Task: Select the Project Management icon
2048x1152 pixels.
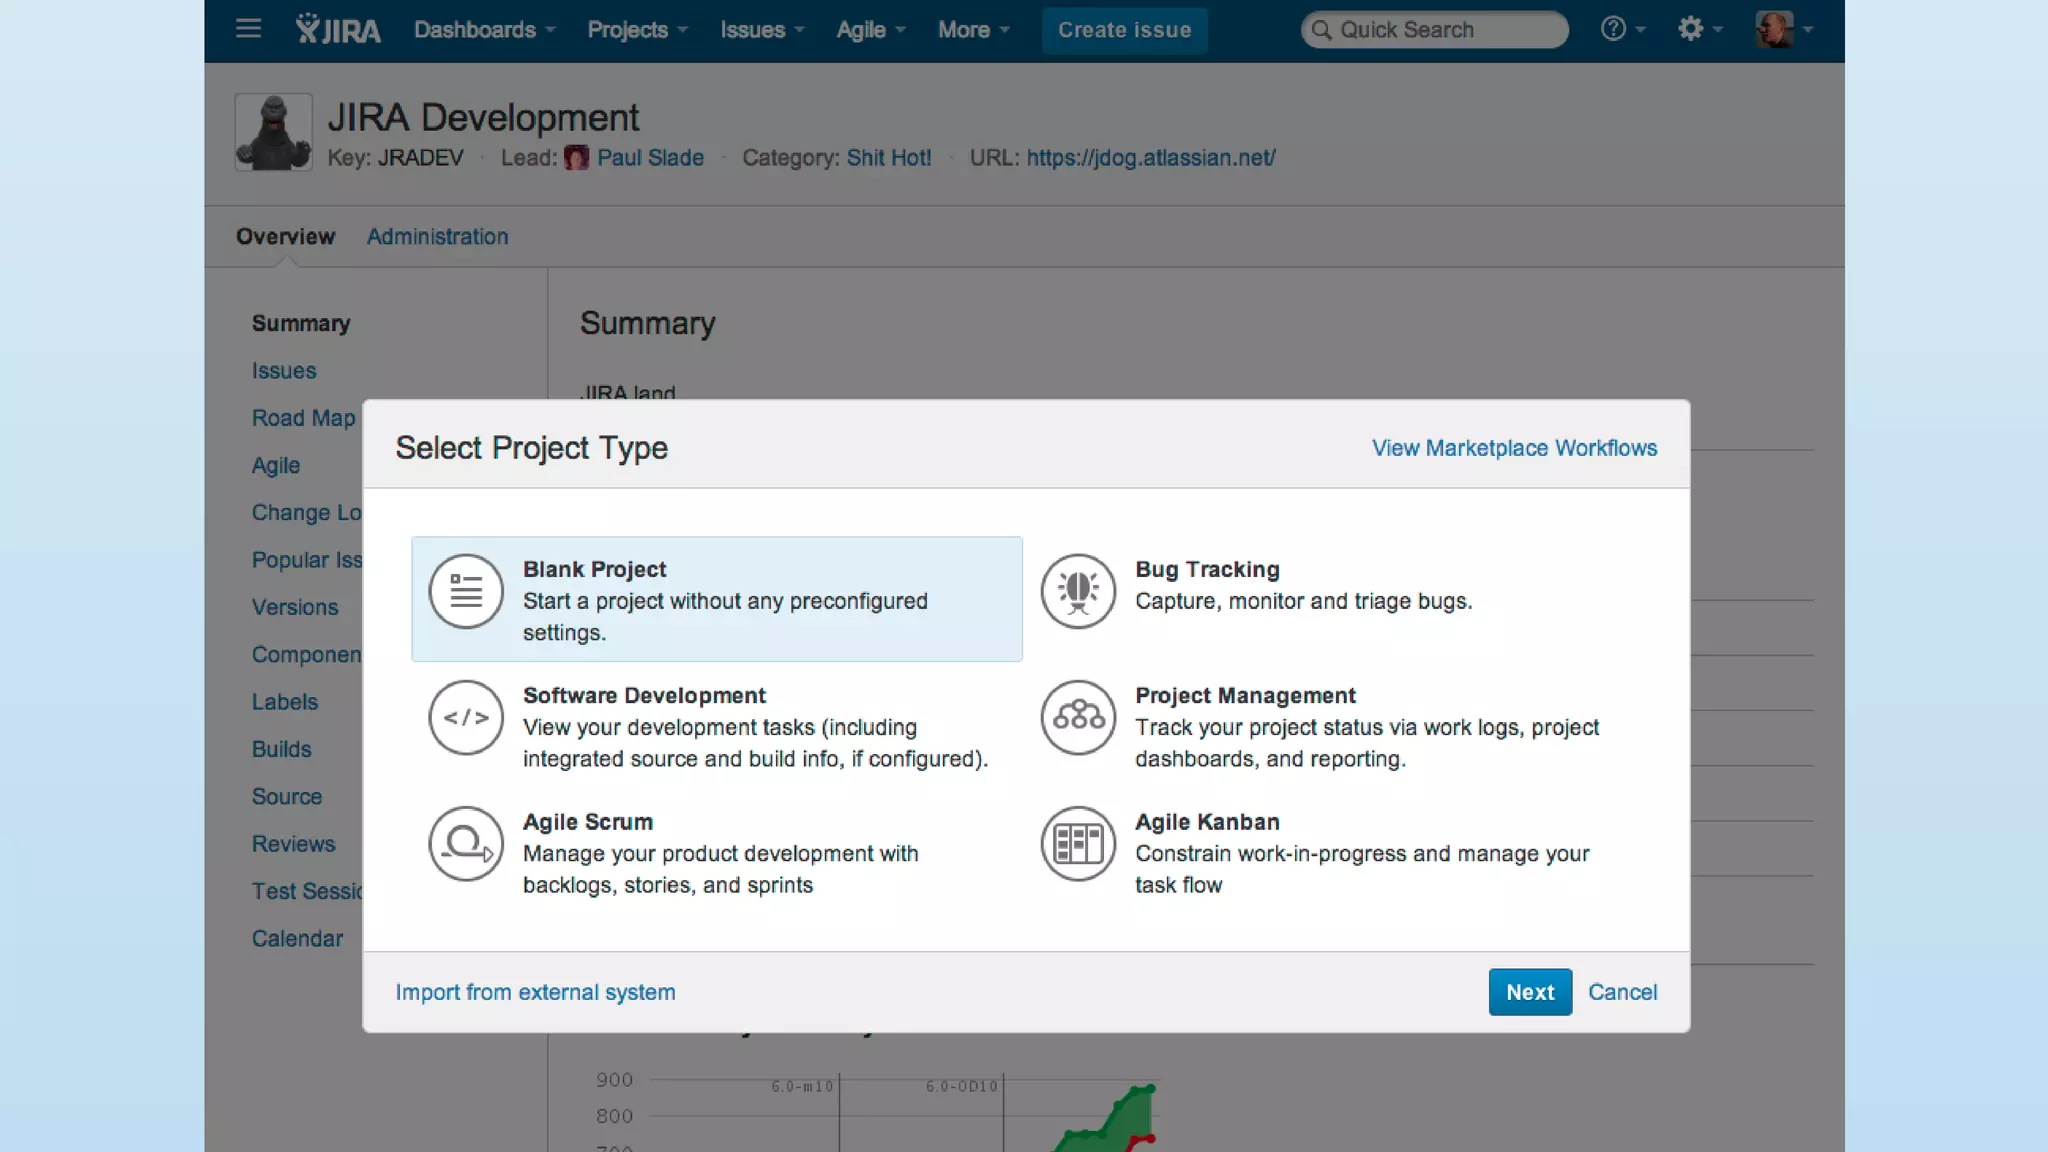Action: [1077, 717]
